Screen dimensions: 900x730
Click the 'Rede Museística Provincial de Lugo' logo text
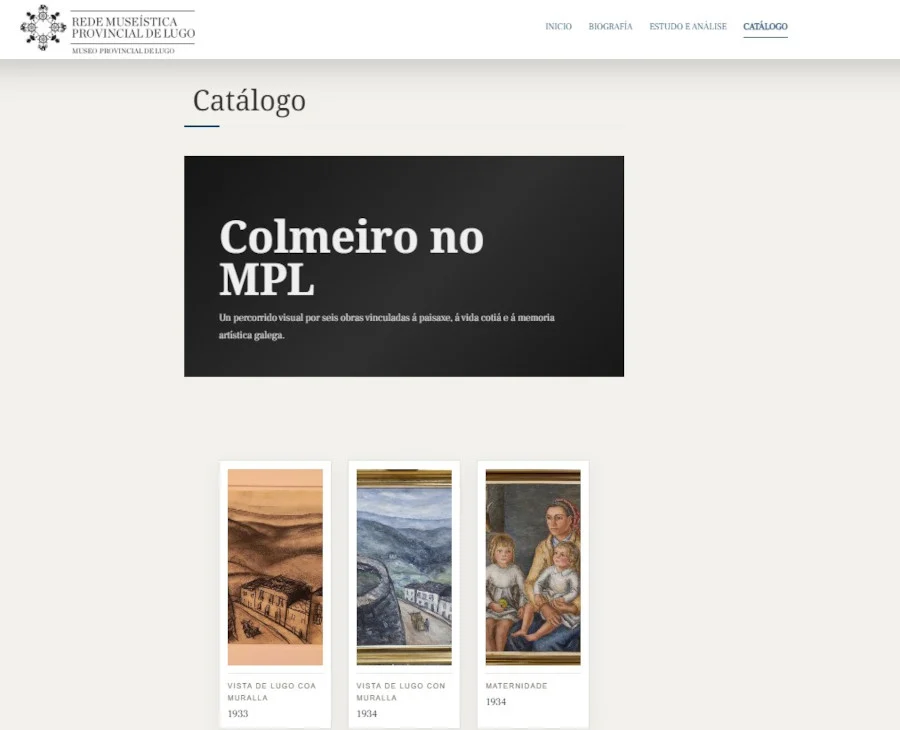click(132, 27)
